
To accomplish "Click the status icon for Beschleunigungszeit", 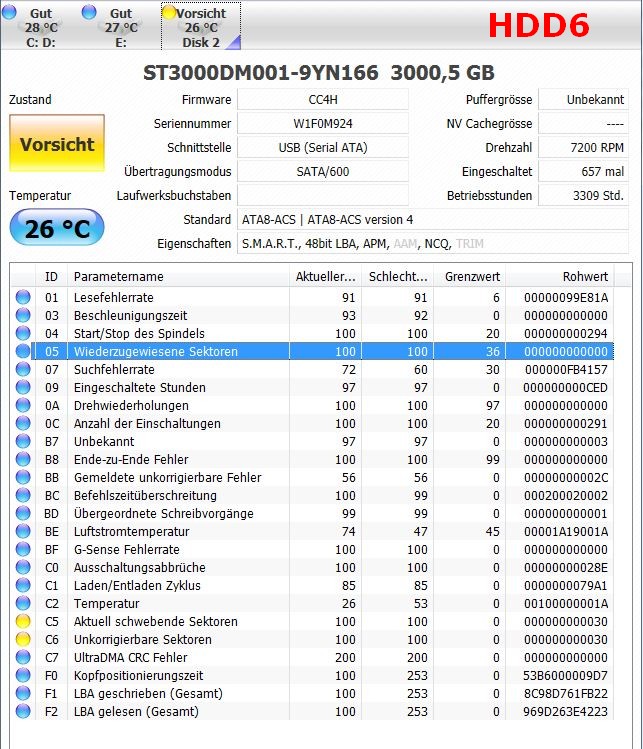I will [x=23, y=315].
